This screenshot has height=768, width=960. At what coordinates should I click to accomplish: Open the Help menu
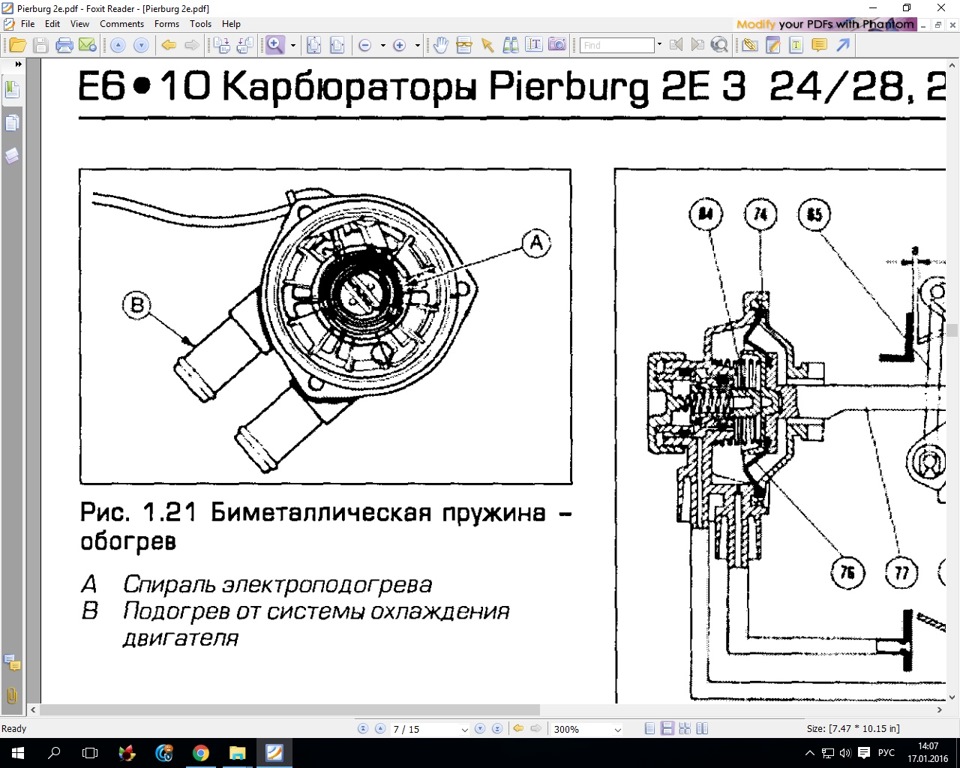[231, 24]
